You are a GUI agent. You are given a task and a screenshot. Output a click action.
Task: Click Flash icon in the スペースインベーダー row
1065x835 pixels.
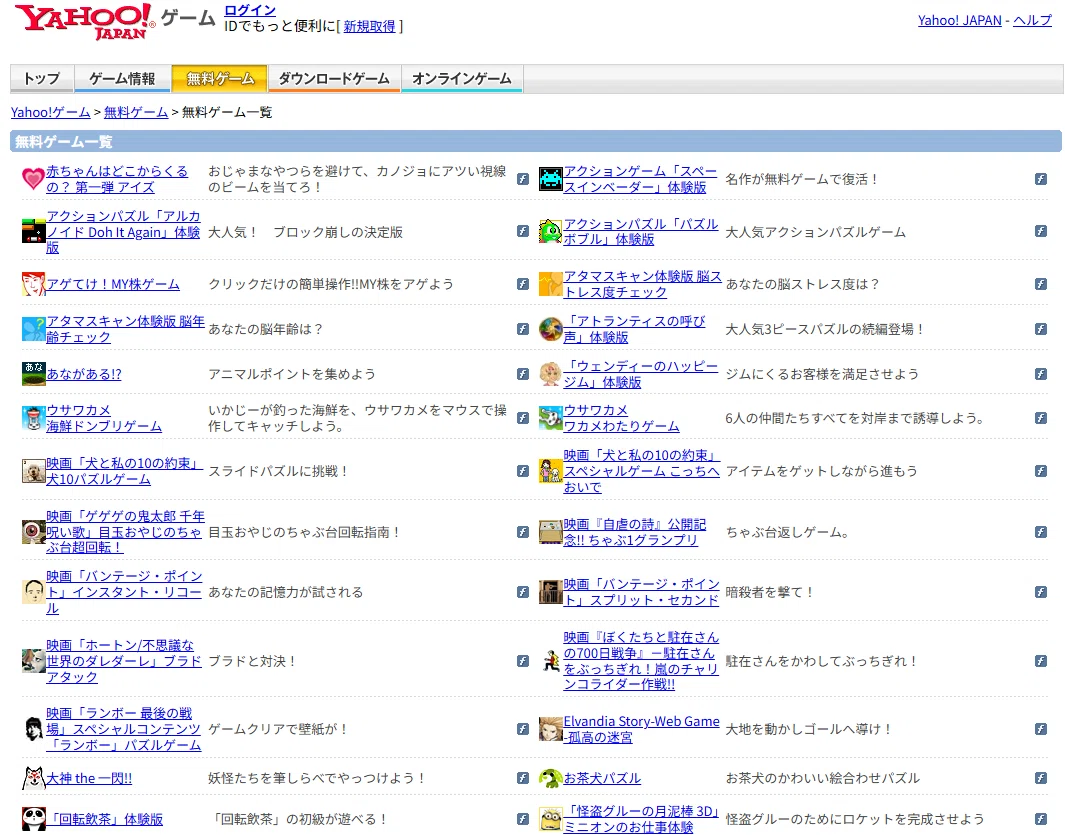[x=1041, y=179]
